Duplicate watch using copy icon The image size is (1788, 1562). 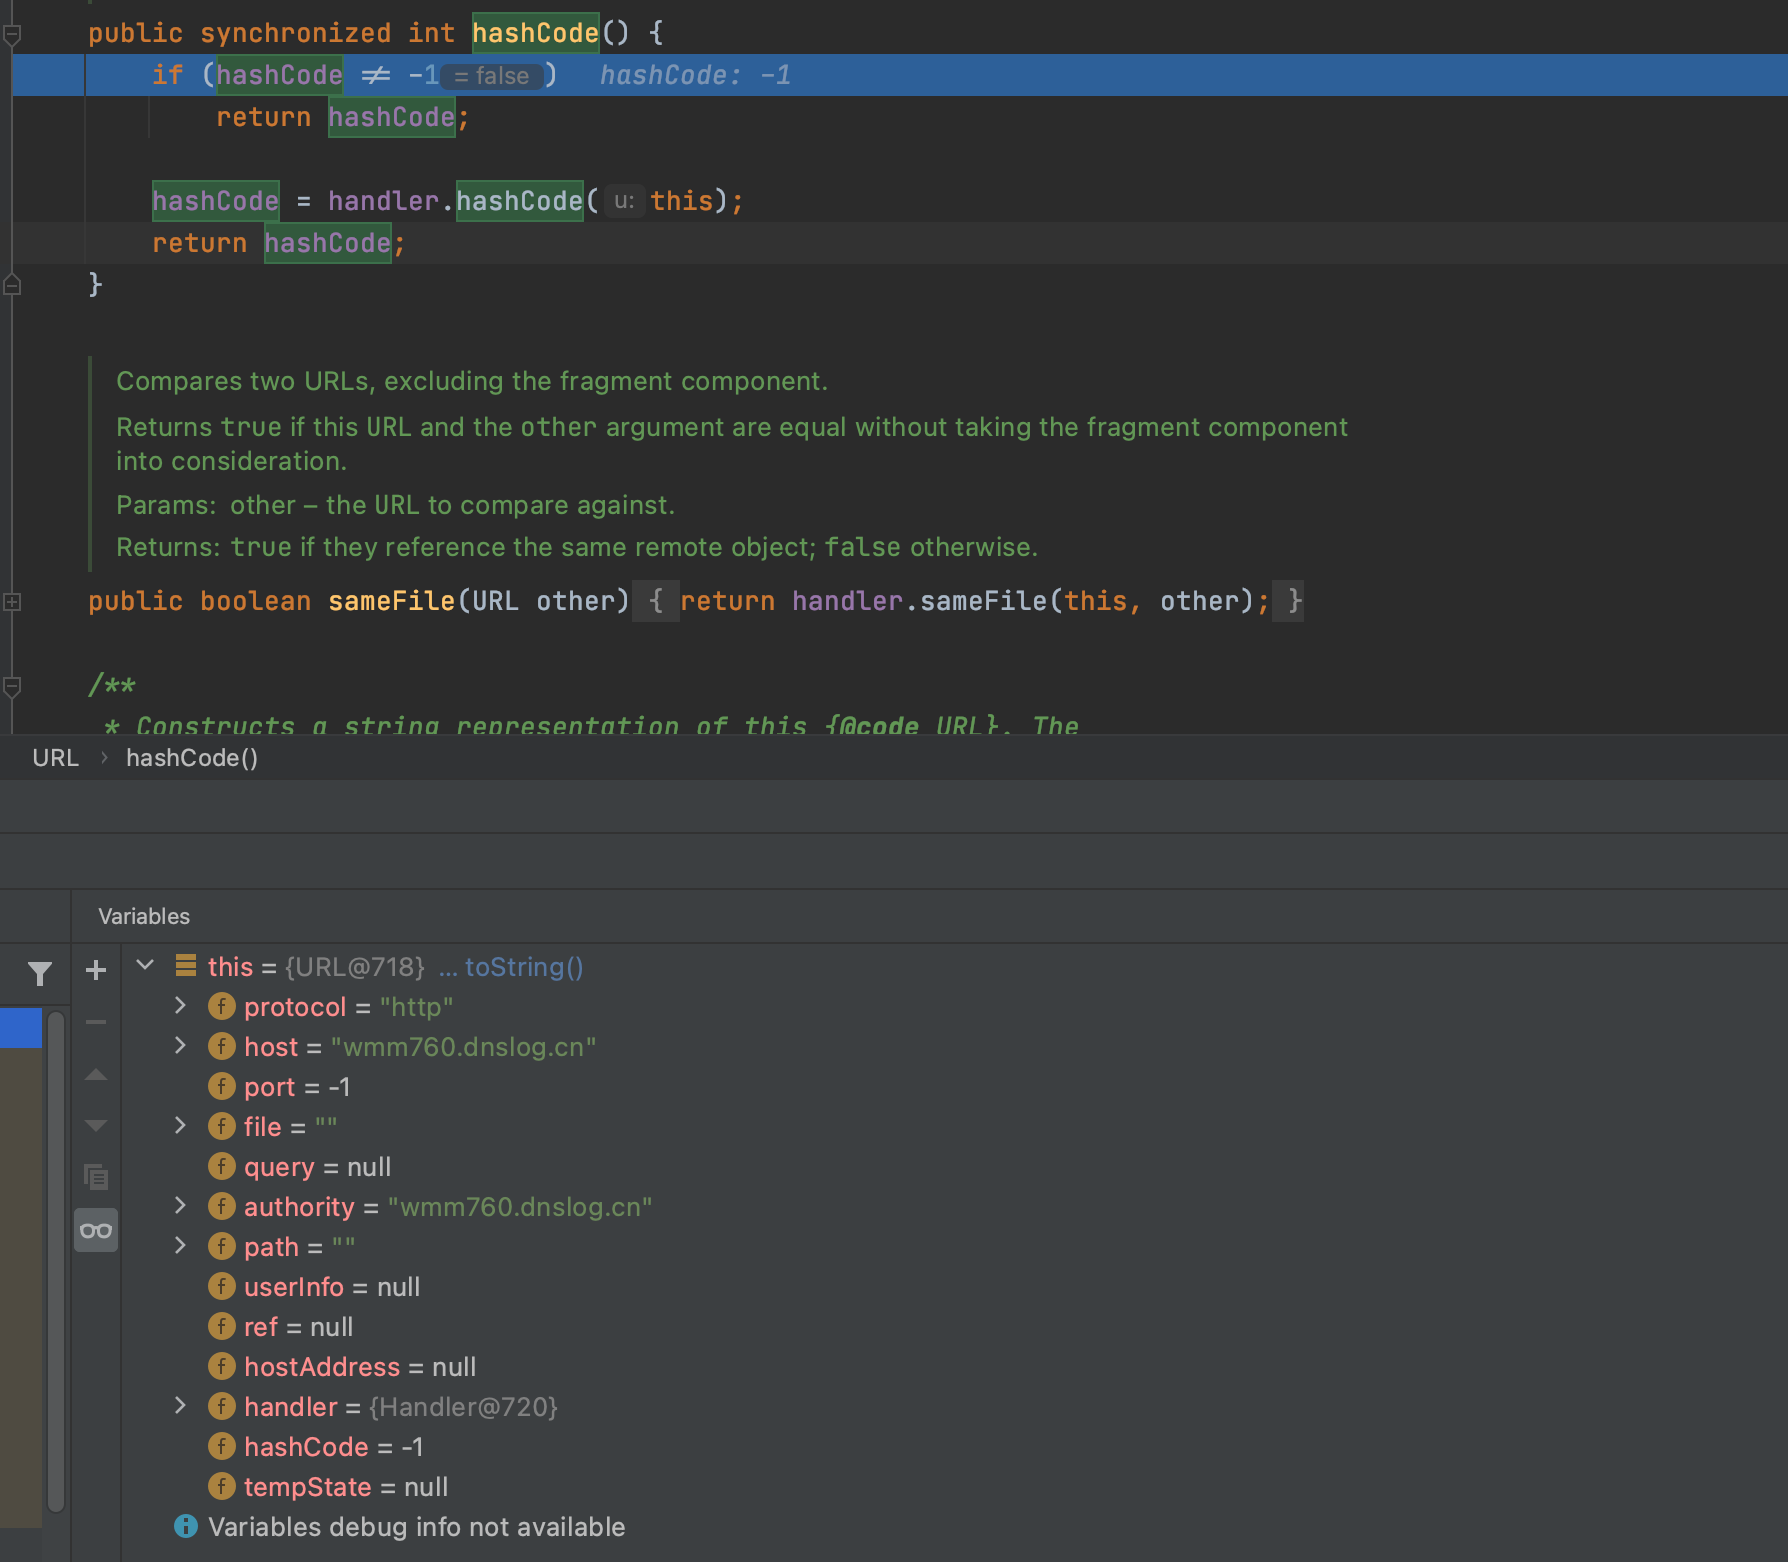pos(96,1177)
